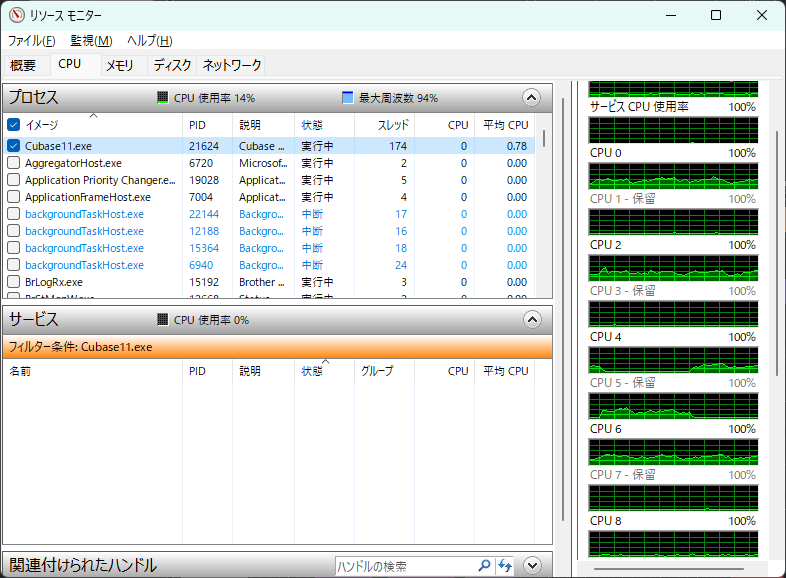This screenshot has height=578, width=786.
Task: Check the Application Priority Changer checkbox
Action: (x=14, y=180)
